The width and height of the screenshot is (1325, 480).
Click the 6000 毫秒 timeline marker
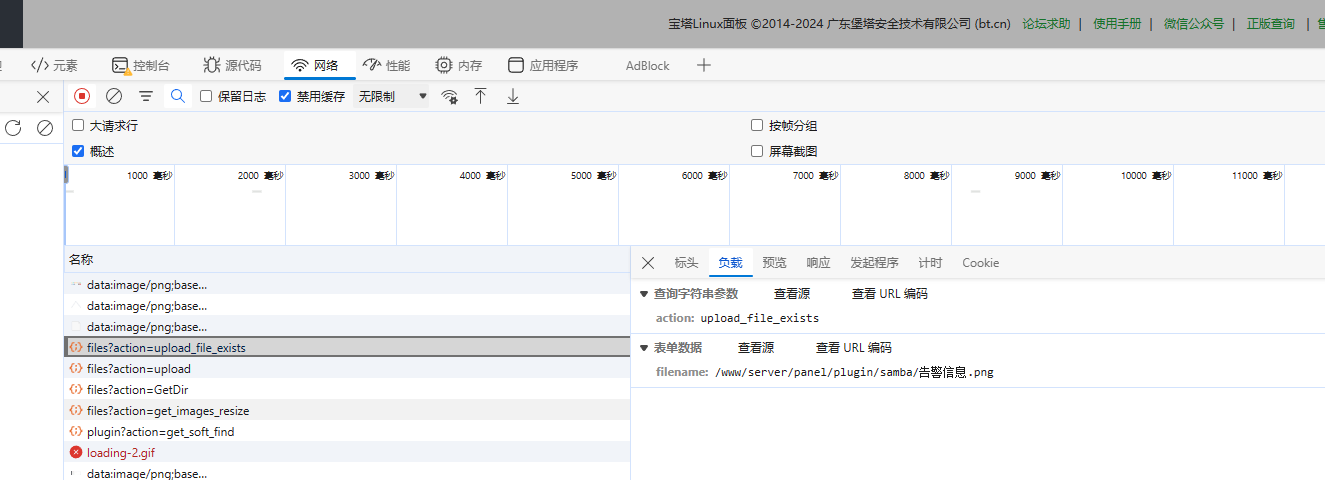coord(704,175)
